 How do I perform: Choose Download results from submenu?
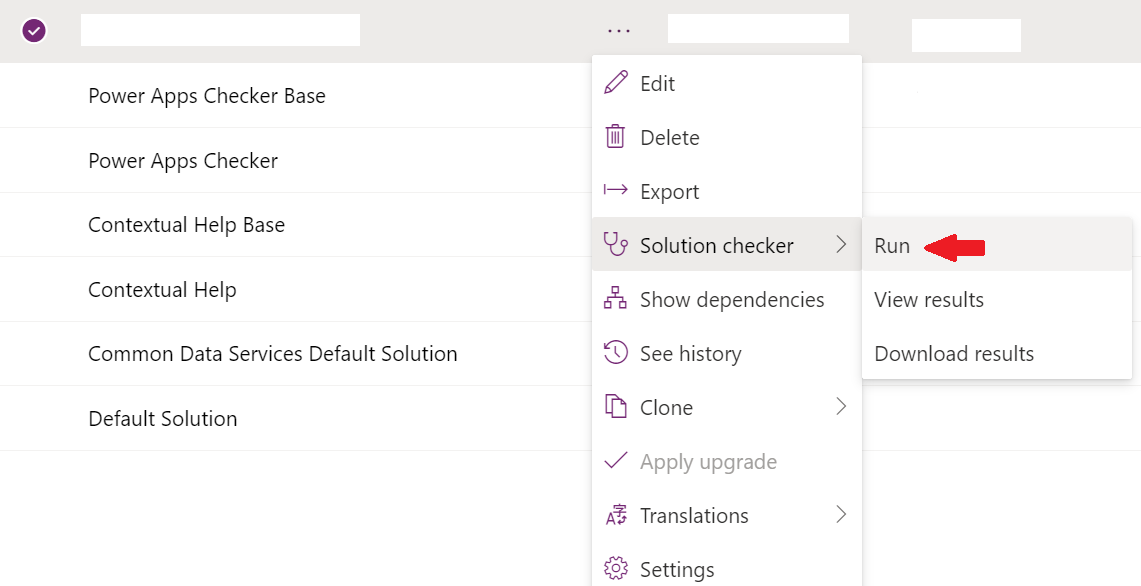pos(954,354)
